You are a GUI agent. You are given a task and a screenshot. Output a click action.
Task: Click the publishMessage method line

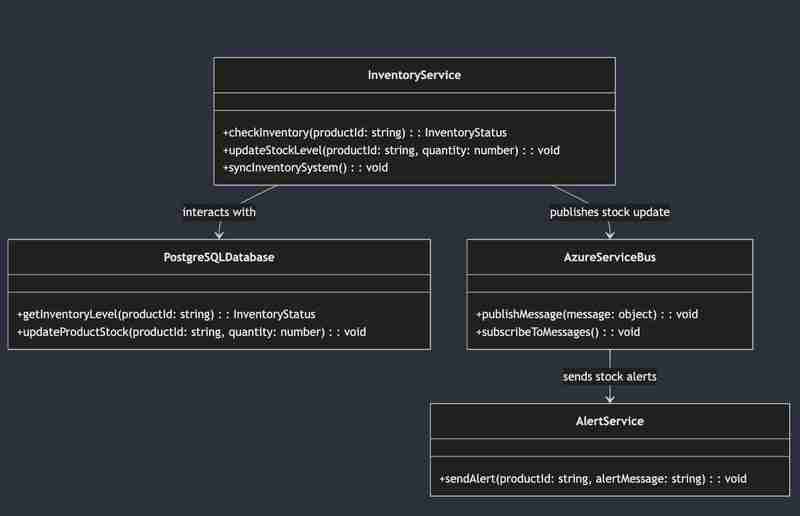pyautogui.click(x=587, y=314)
